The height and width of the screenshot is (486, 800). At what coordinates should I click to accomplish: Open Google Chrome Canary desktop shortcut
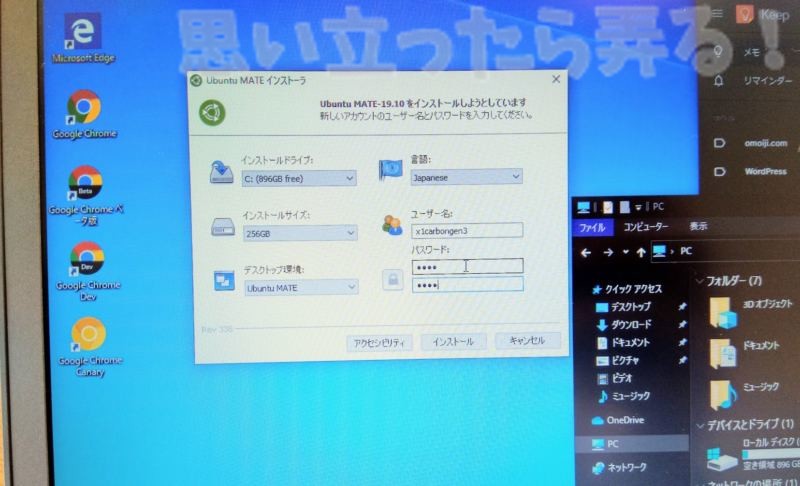pyautogui.click(x=89, y=347)
